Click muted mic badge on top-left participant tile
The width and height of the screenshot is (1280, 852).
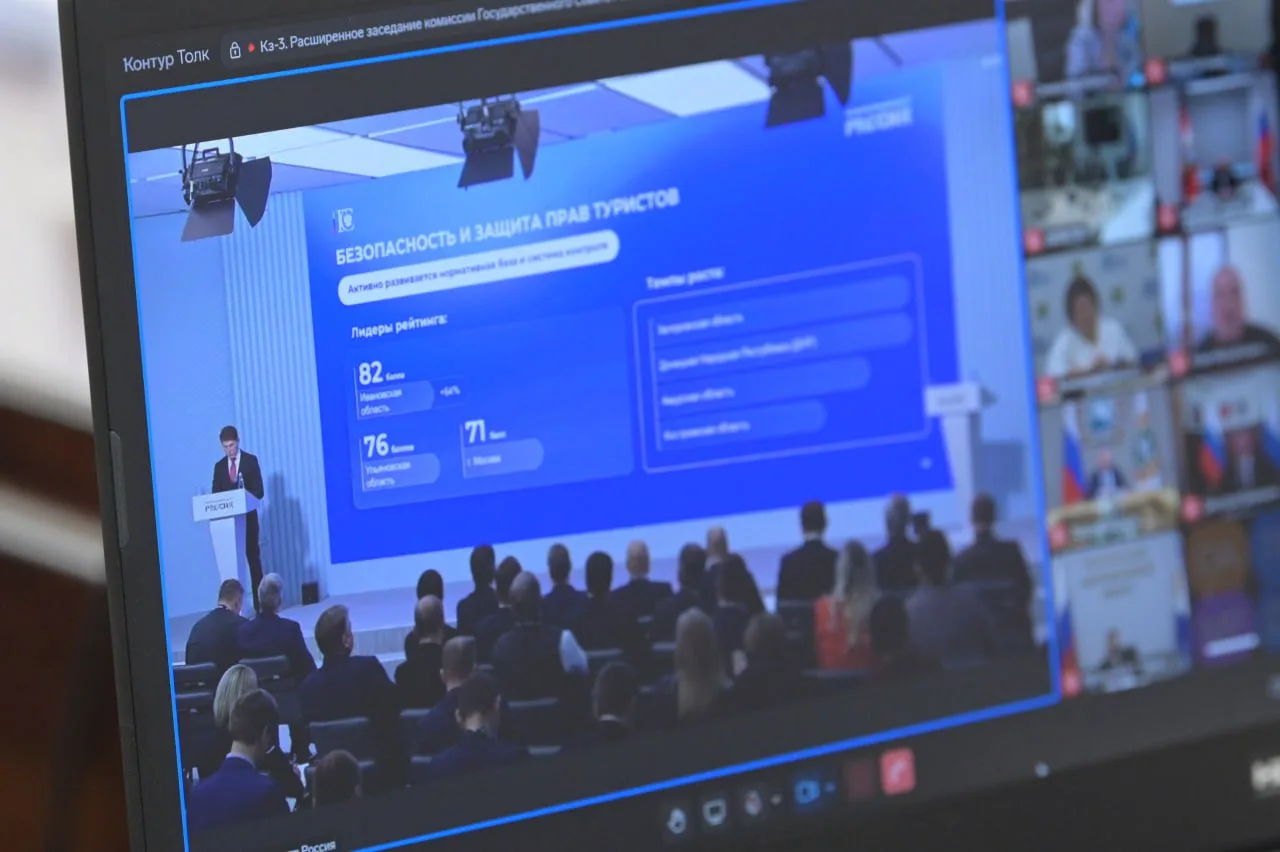[x=1022, y=93]
